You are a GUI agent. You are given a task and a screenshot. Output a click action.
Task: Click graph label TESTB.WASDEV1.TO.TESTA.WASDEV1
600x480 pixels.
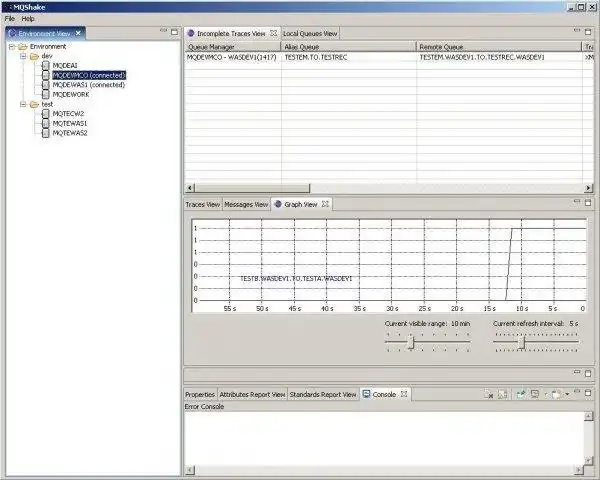pos(296,279)
